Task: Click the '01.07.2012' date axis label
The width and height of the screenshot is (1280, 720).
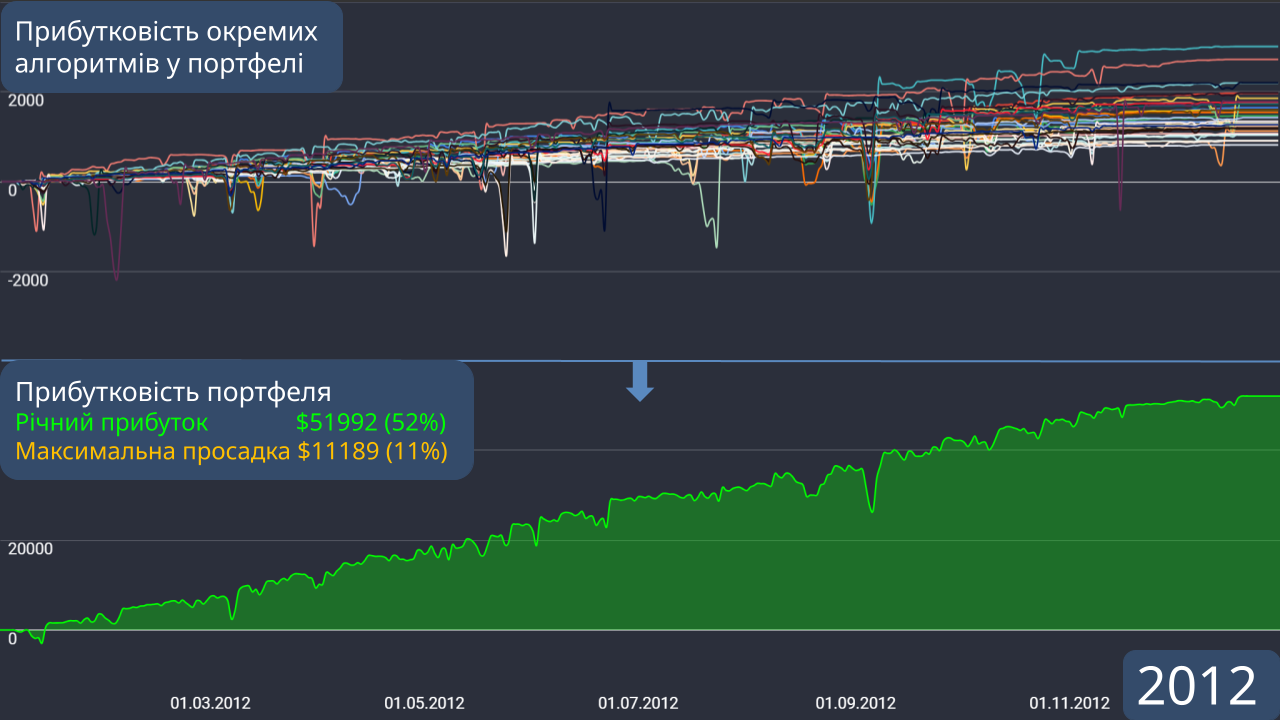Action: point(638,703)
